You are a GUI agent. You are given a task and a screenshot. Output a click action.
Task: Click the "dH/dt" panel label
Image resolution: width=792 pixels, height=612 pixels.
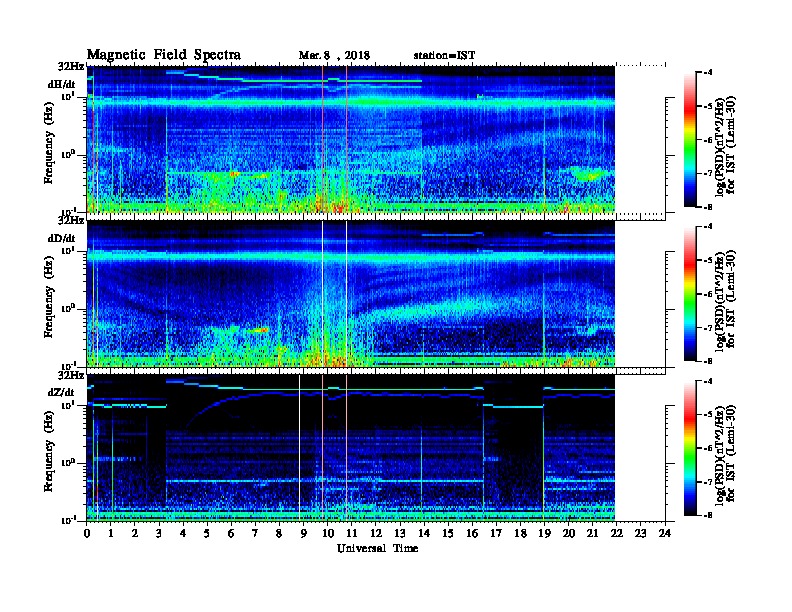(x=62, y=84)
